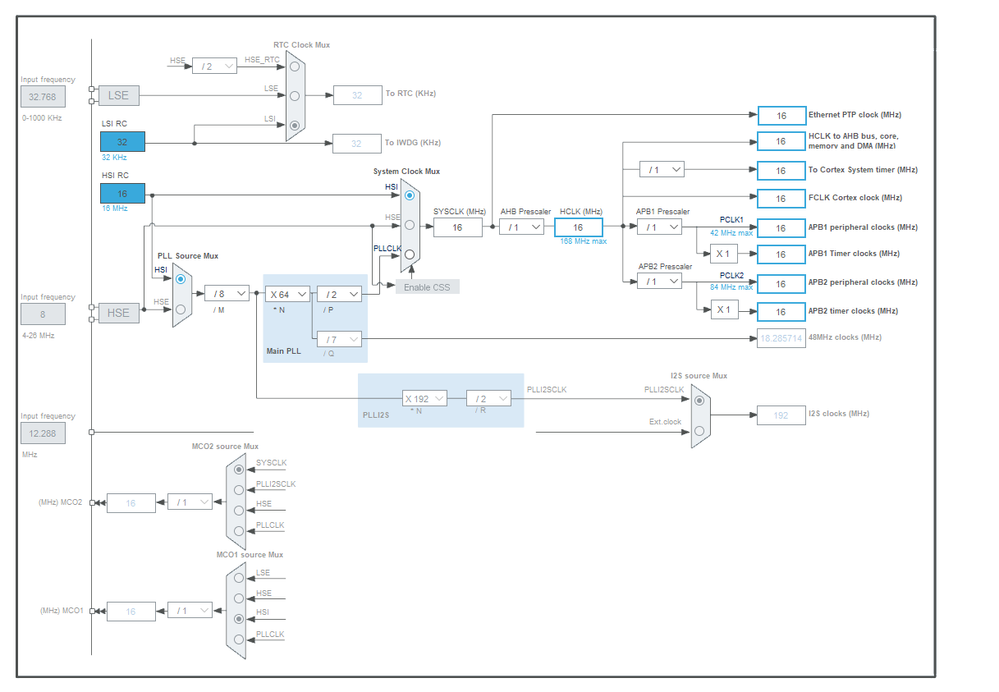This screenshot has height=692, width=999.
Task: Select PLLCLK in the MCO1 source Mux
Action: (239, 639)
